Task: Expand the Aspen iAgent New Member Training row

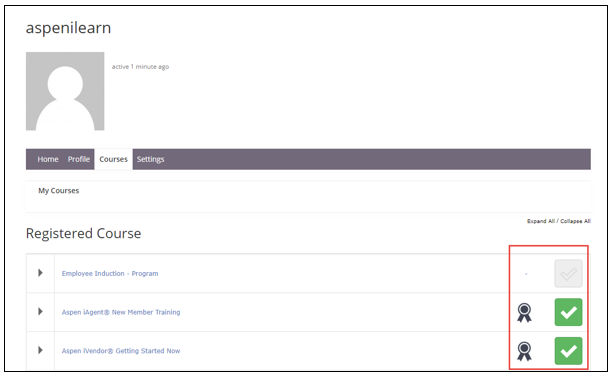Action: (40, 311)
